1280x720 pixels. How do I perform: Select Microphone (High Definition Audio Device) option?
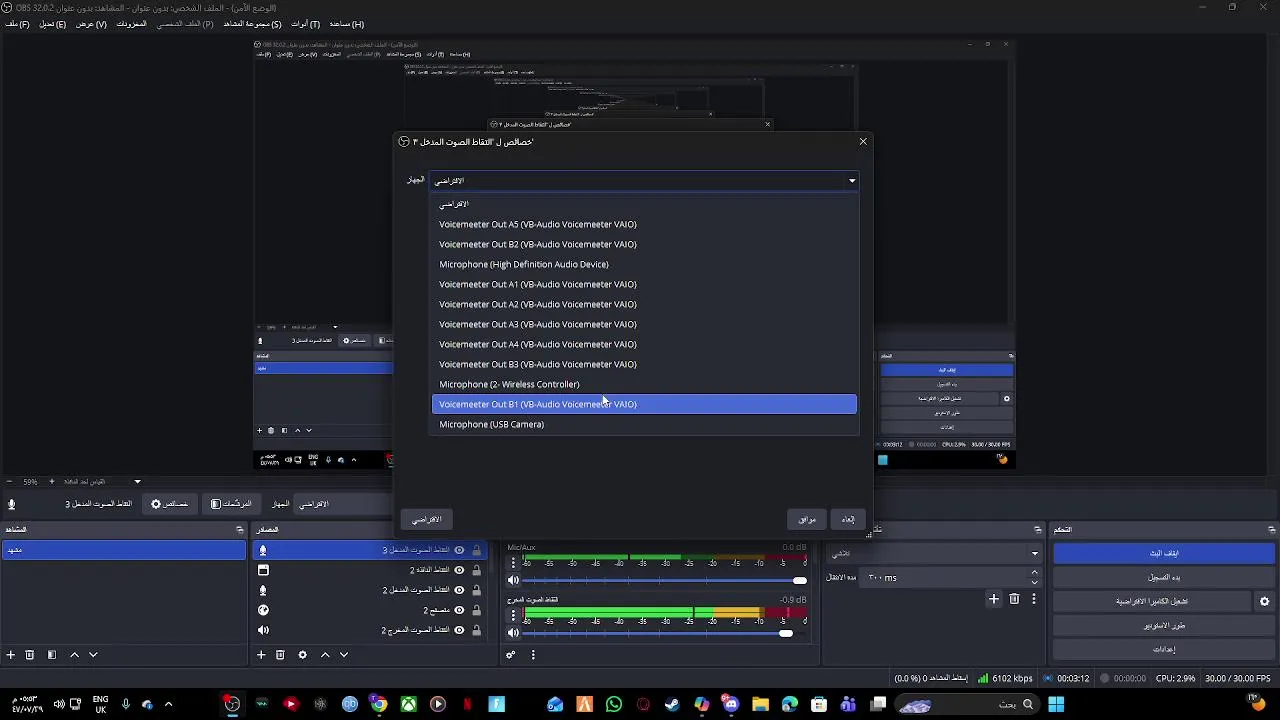(x=644, y=264)
